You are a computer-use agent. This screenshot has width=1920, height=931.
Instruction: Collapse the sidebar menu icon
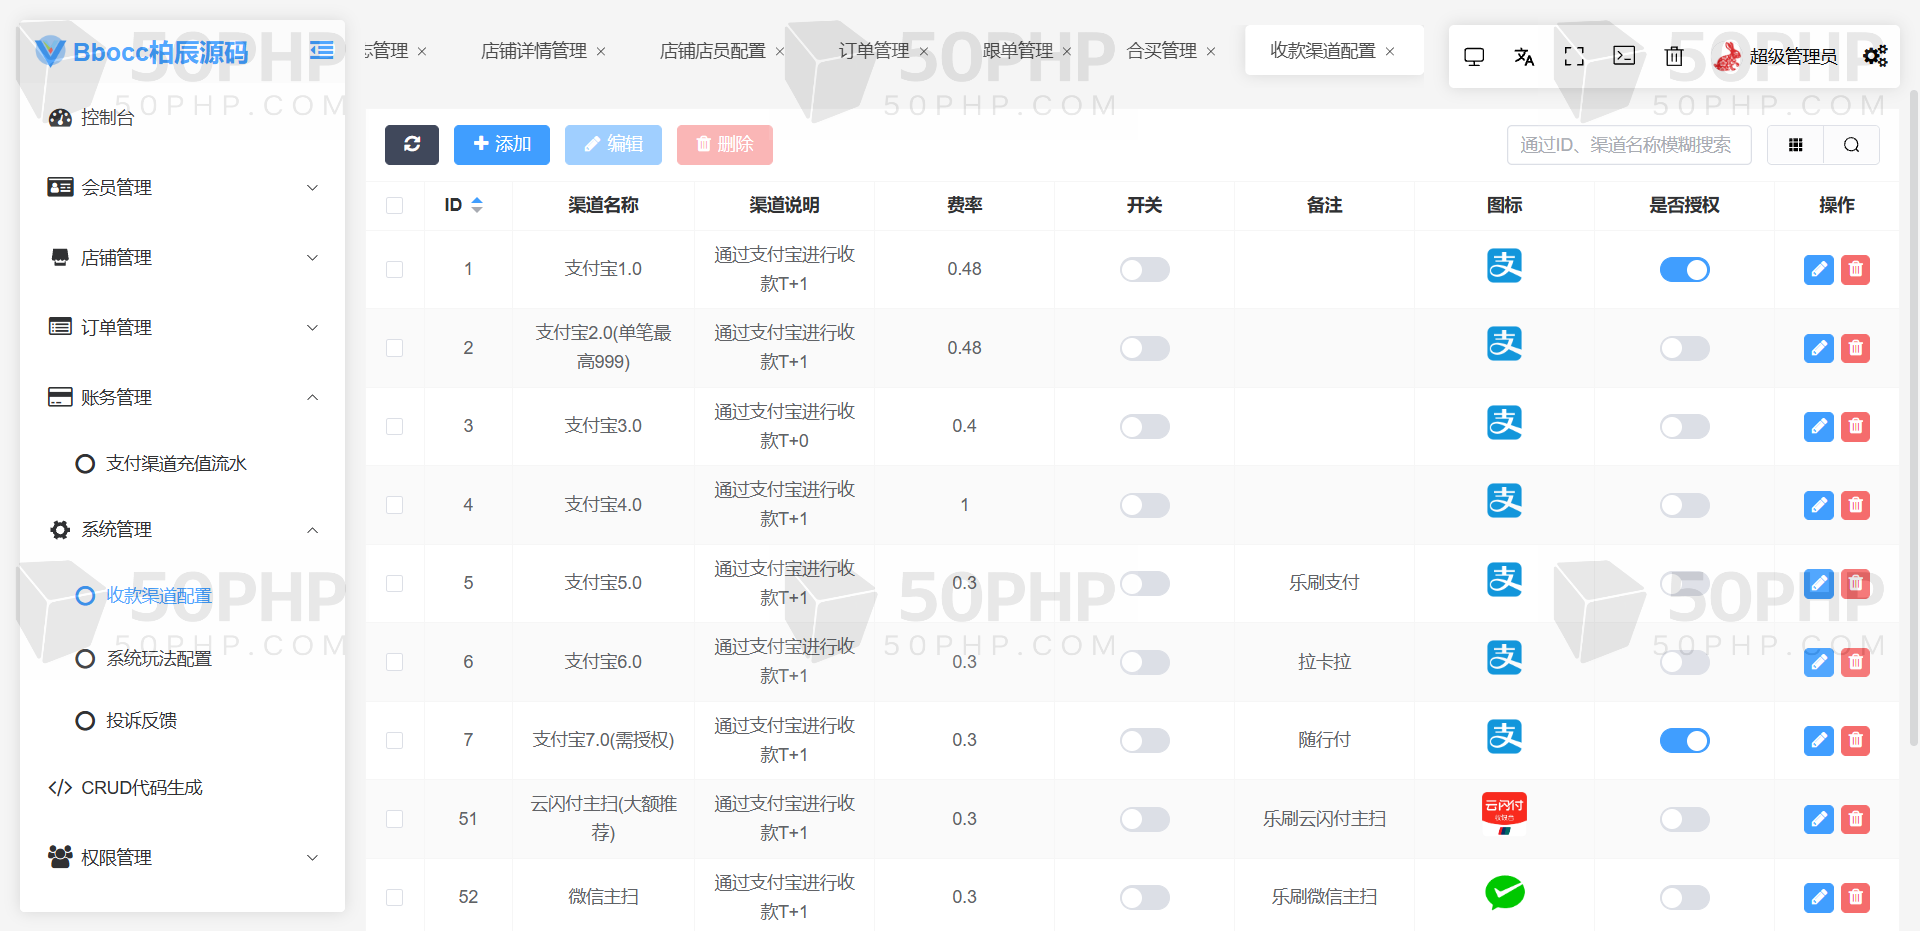click(322, 50)
